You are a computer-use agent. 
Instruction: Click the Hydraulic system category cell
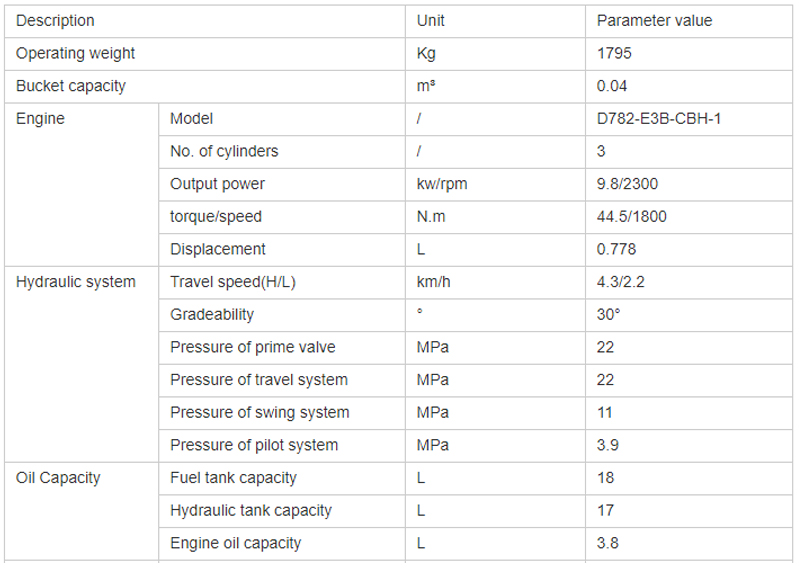coord(82,364)
